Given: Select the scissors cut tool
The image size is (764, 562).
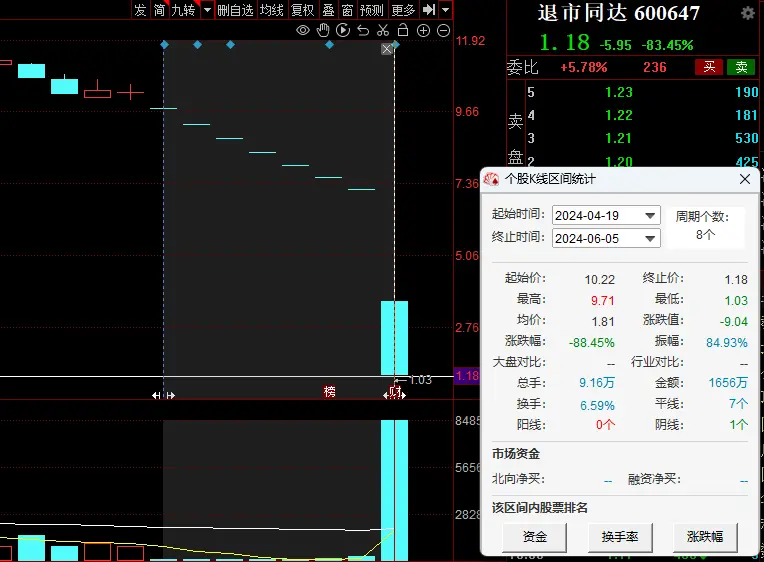Looking at the screenshot, I should (383, 31).
